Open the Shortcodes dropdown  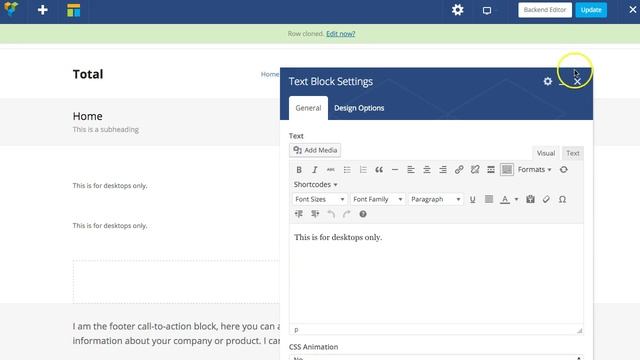tap(315, 184)
